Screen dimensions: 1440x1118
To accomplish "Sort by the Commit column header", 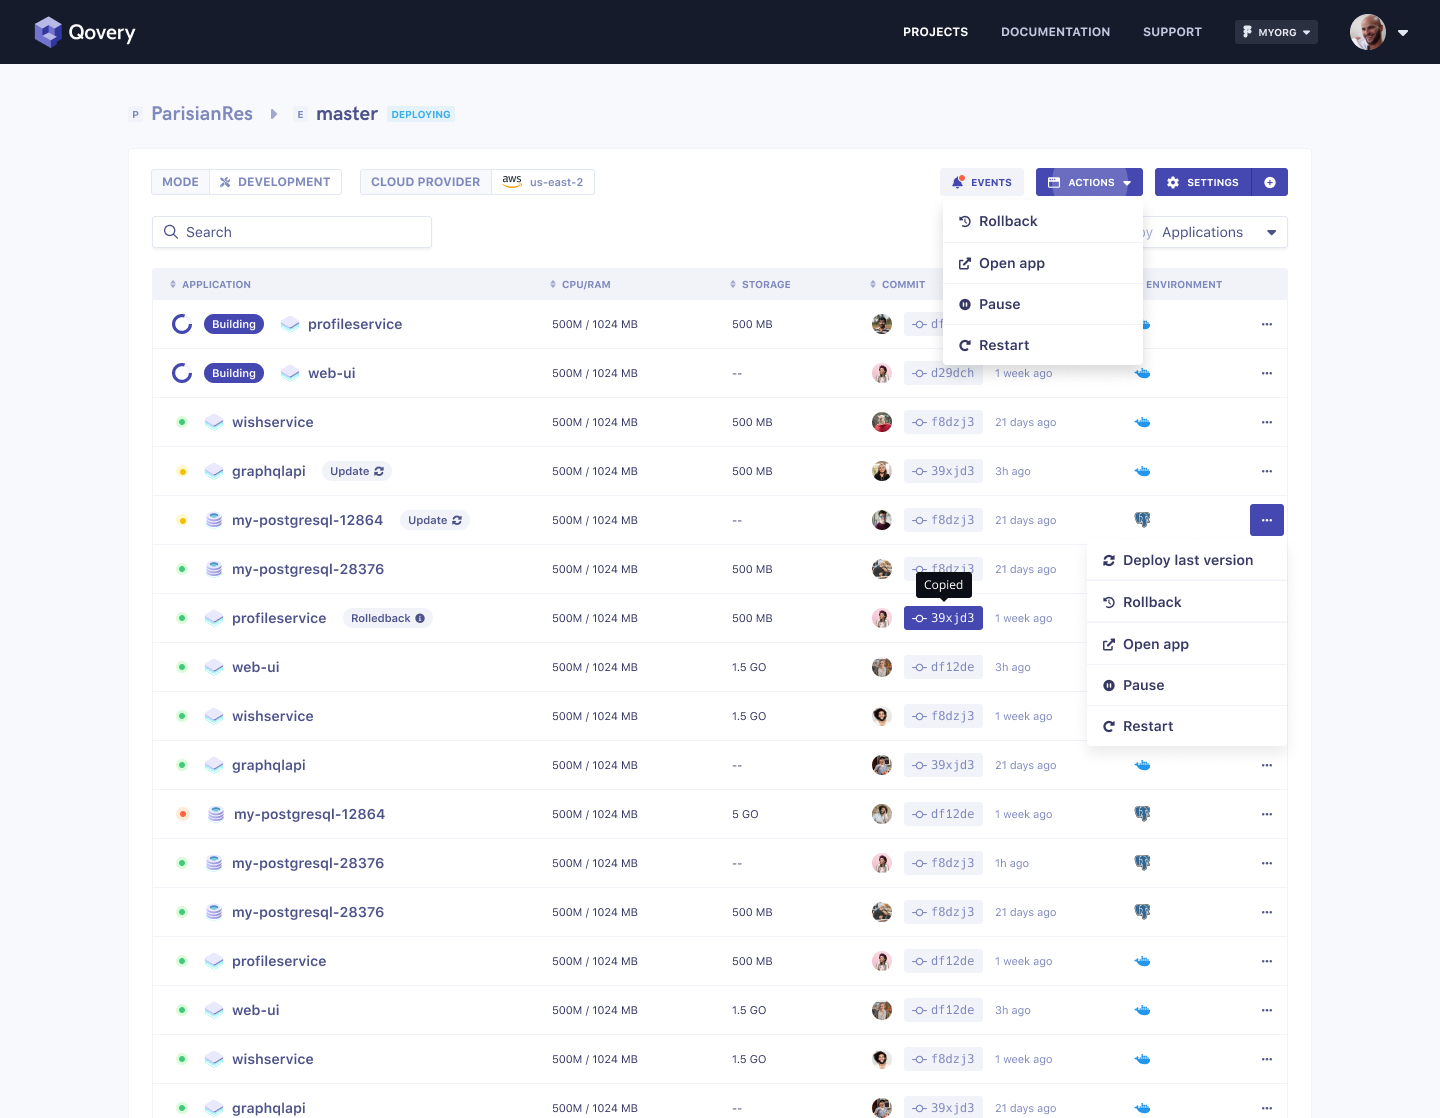I will pyautogui.click(x=897, y=285).
